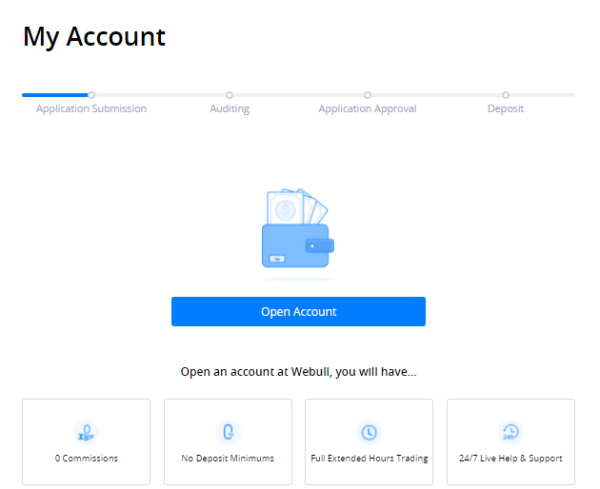600x489 pixels.
Task: Switch to the Deposit step label
Action: pos(505,109)
